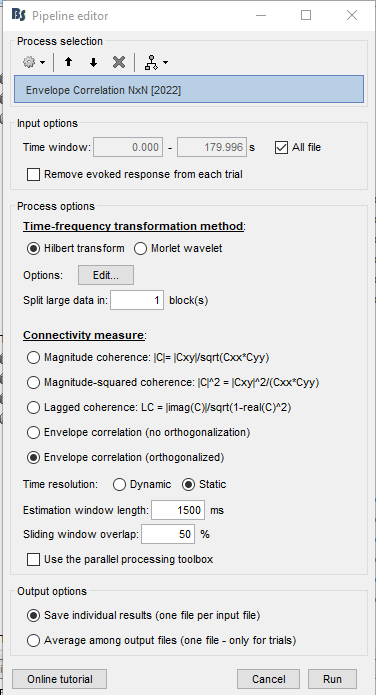This screenshot has height=695, width=376.
Task: Open the gear process selection menu
Action: point(34,62)
